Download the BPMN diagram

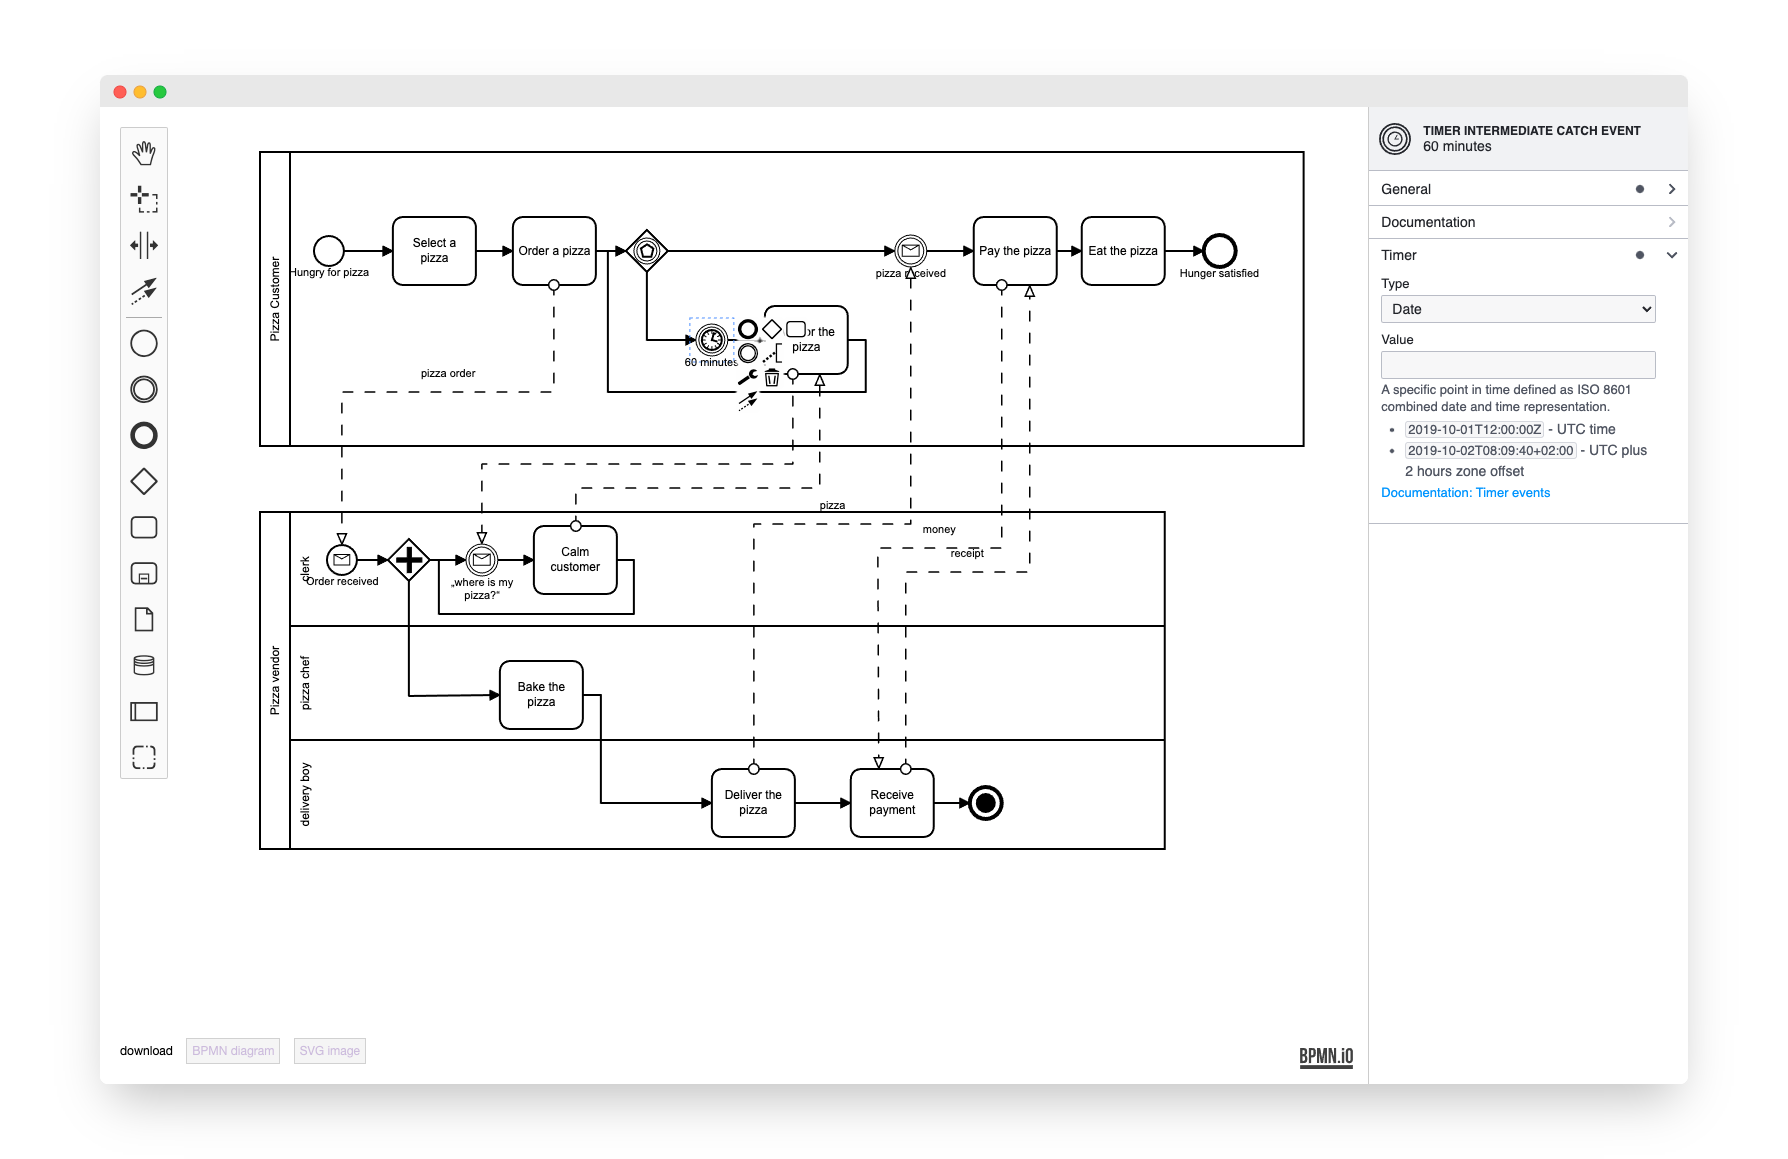pyautogui.click(x=233, y=1051)
